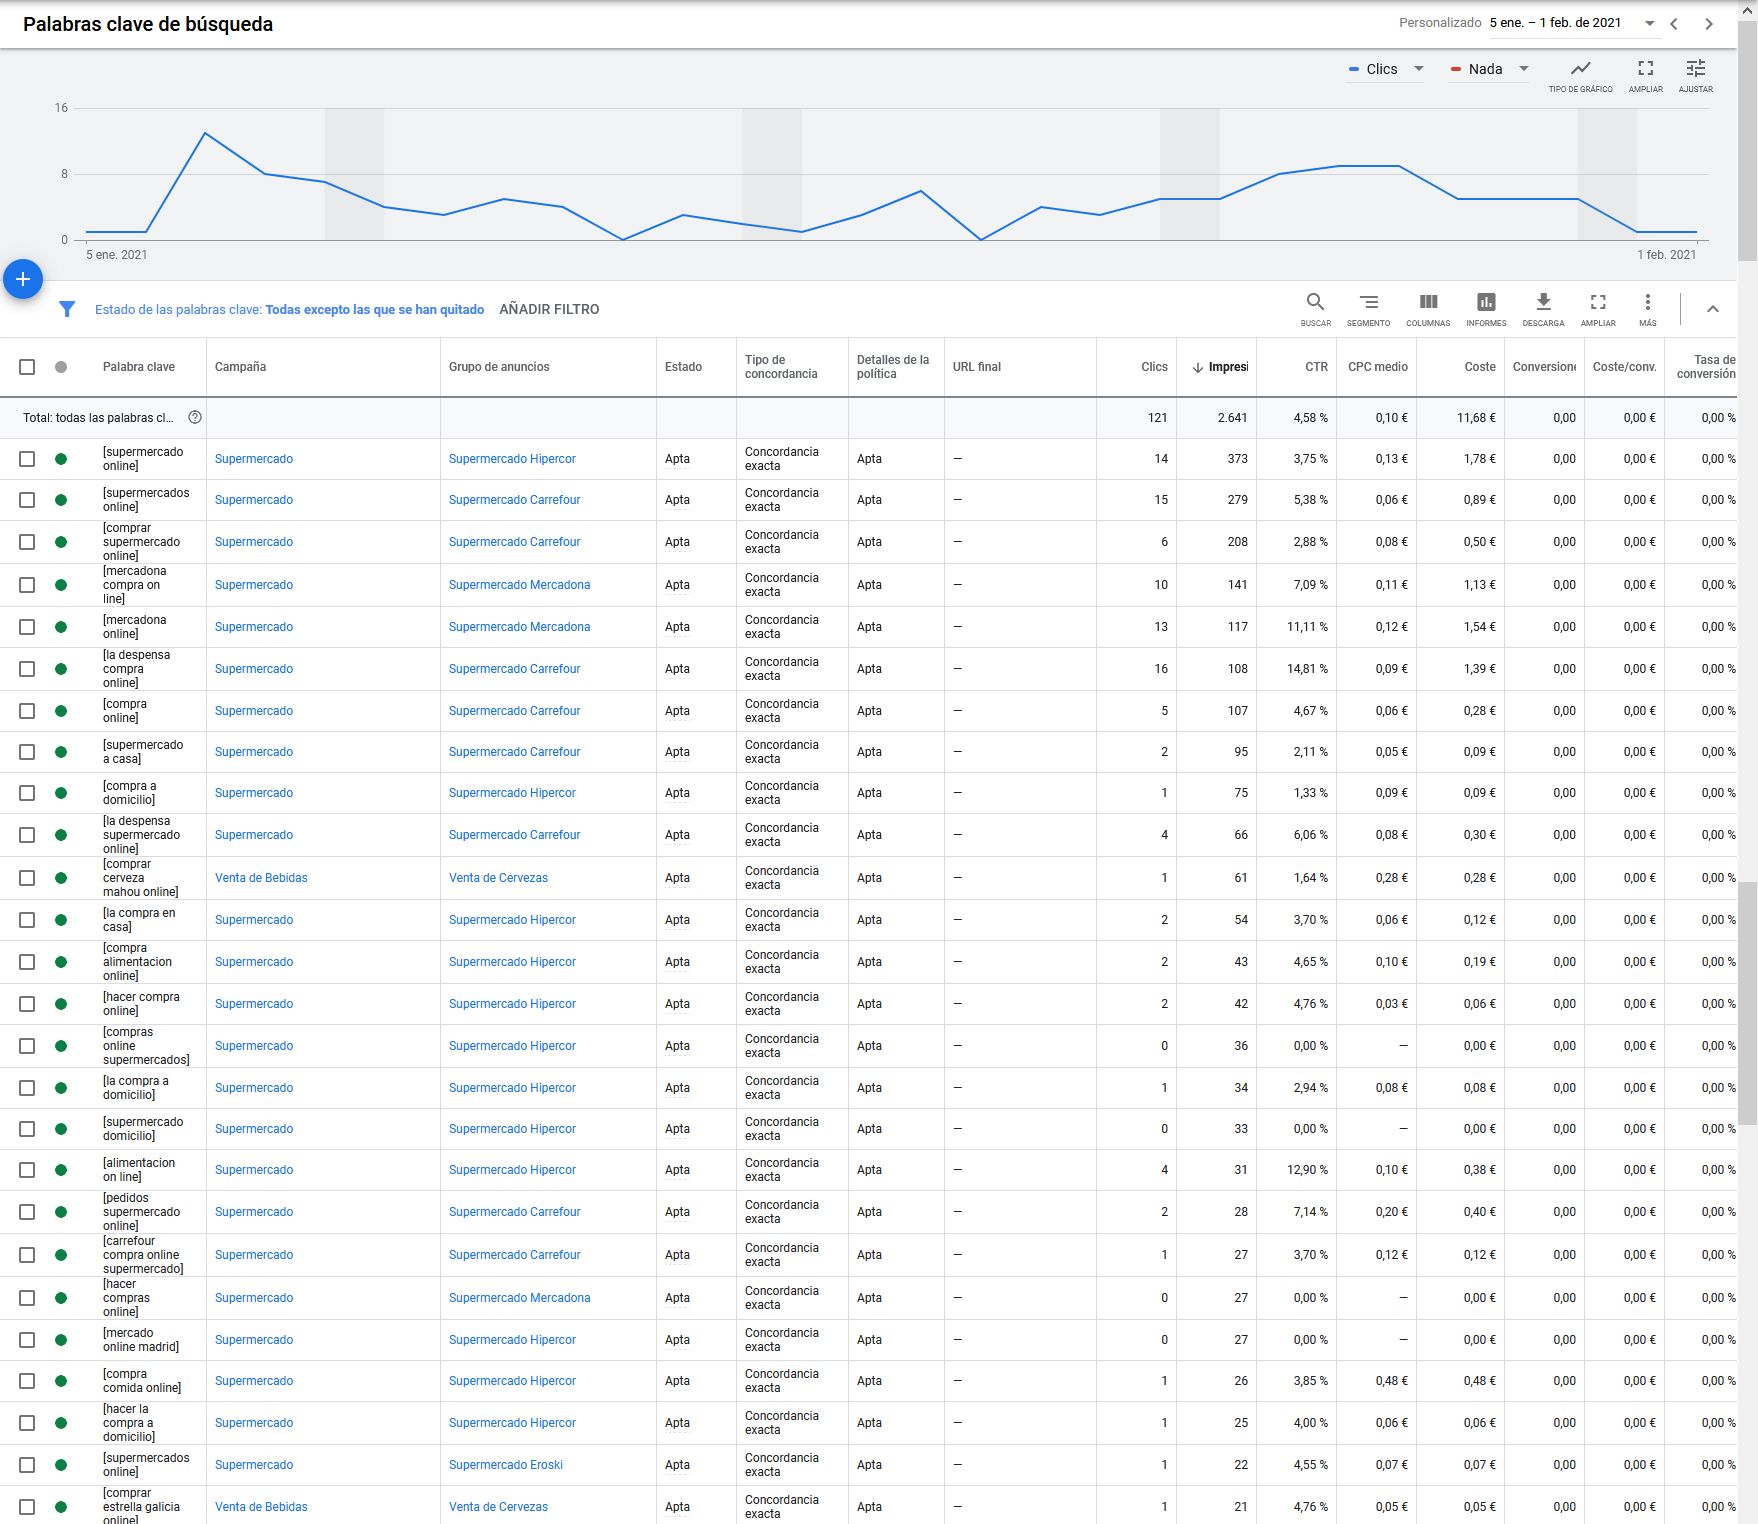The image size is (1758, 1524).
Task: Sort by Palabra clave column header
Action: [x=139, y=367]
